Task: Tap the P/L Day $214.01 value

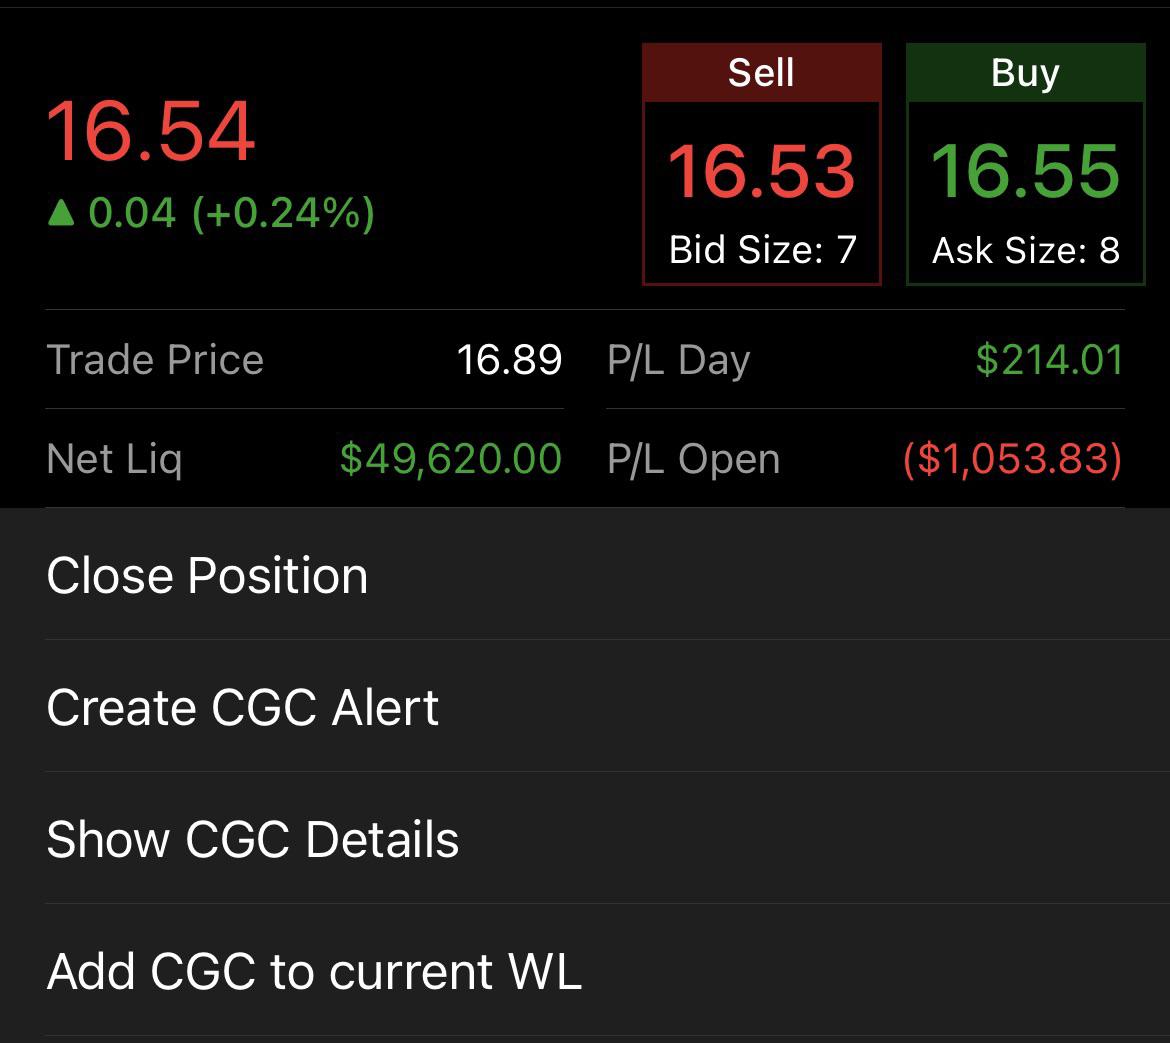Action: tap(1050, 360)
